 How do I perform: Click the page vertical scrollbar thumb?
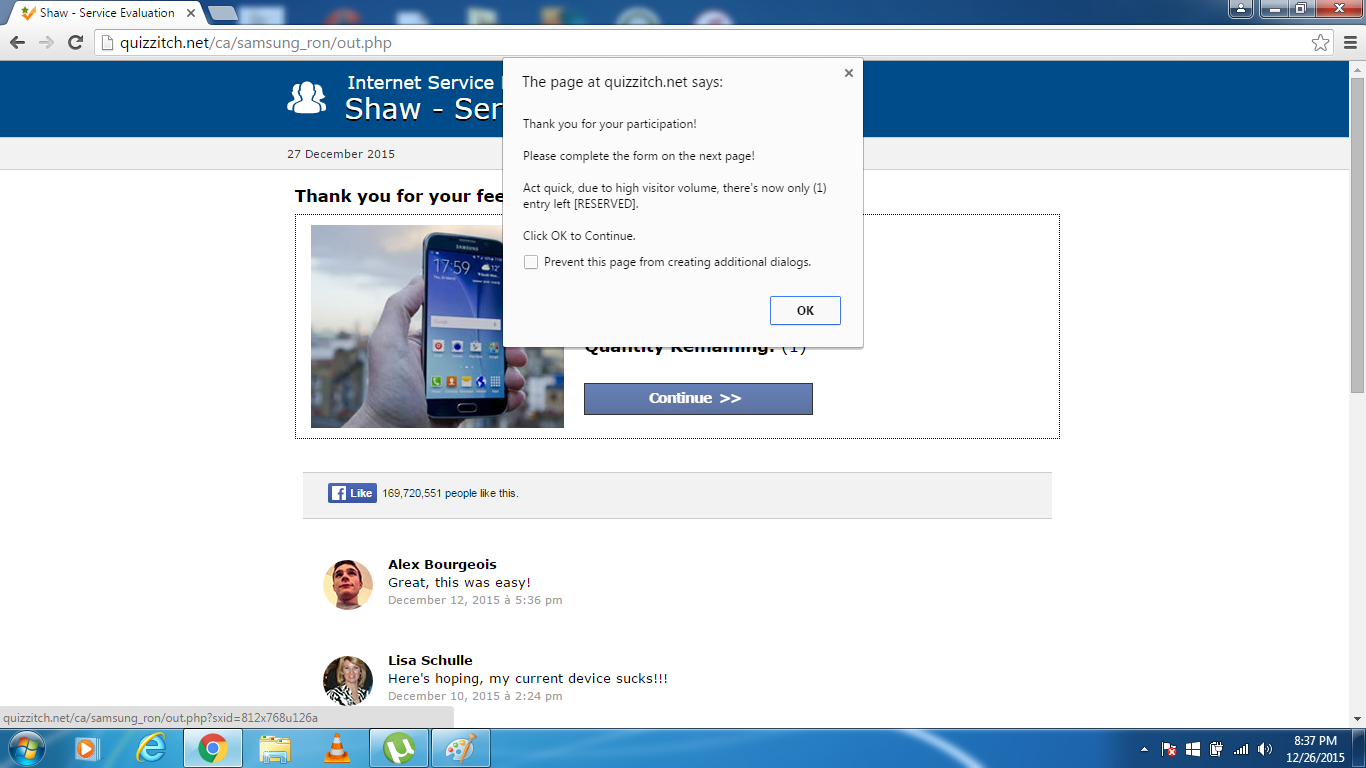(x=1357, y=235)
